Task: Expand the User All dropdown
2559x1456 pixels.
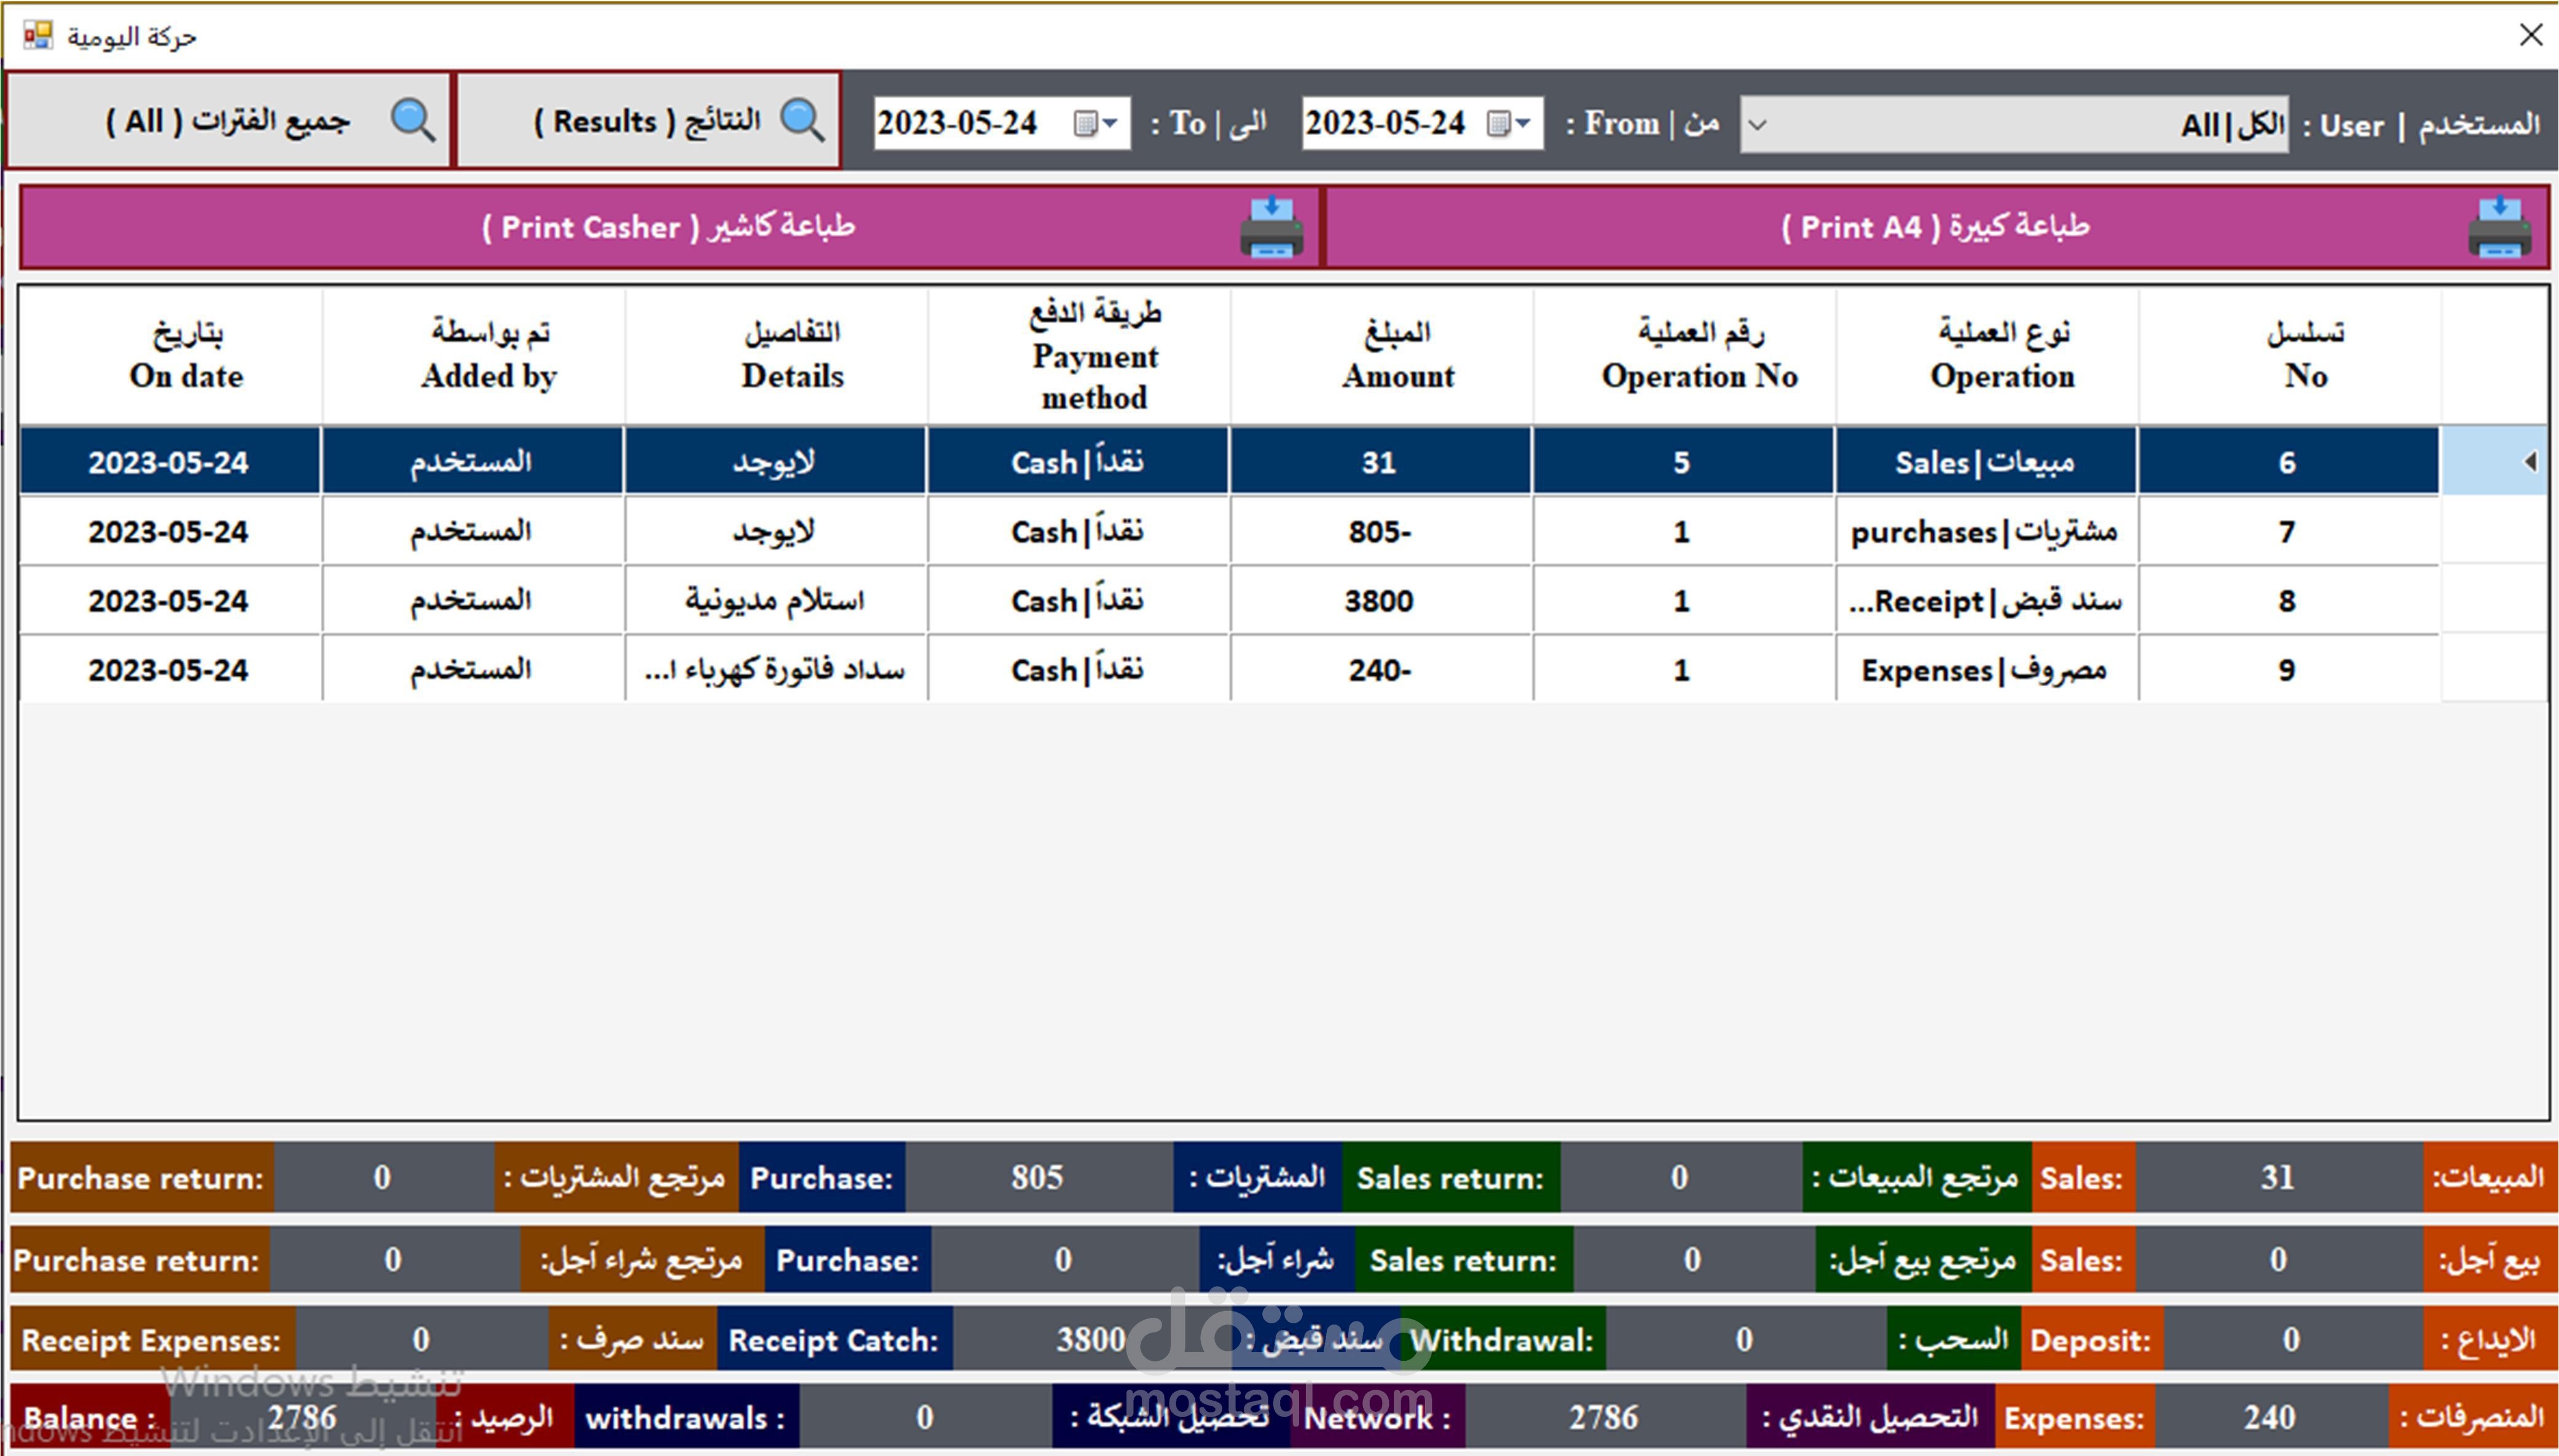Action: (x=1757, y=125)
